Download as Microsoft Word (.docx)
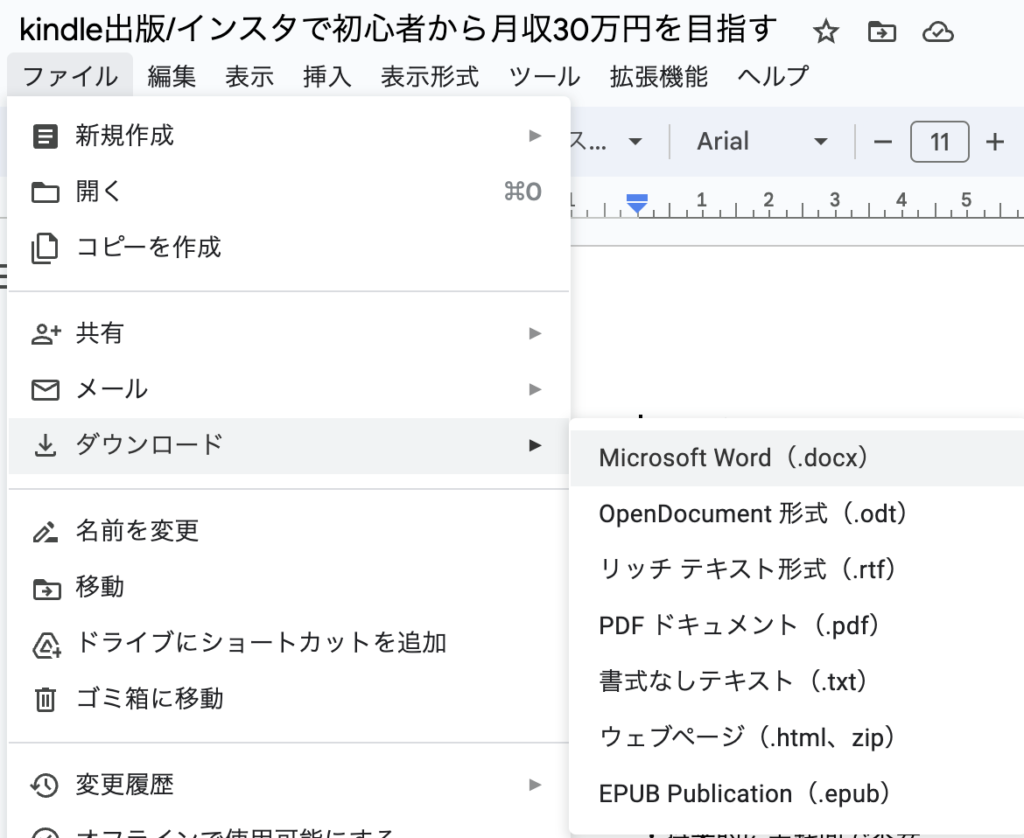The height and width of the screenshot is (838, 1024). tap(734, 458)
